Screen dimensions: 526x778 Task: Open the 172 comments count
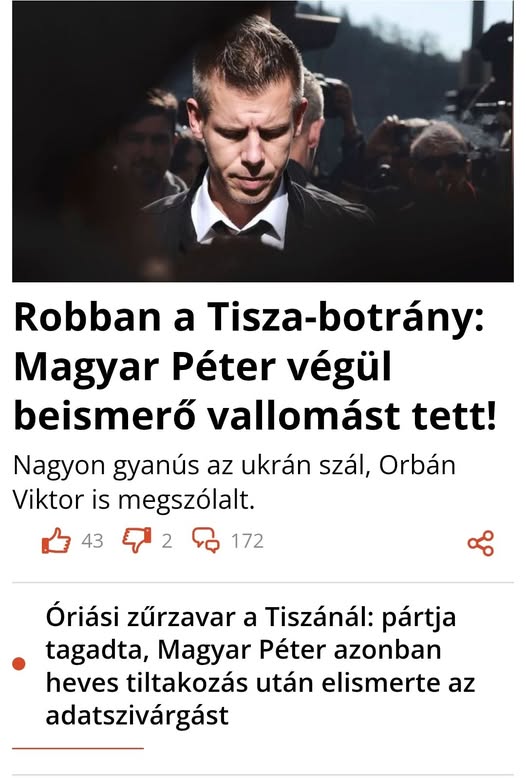coord(247,541)
